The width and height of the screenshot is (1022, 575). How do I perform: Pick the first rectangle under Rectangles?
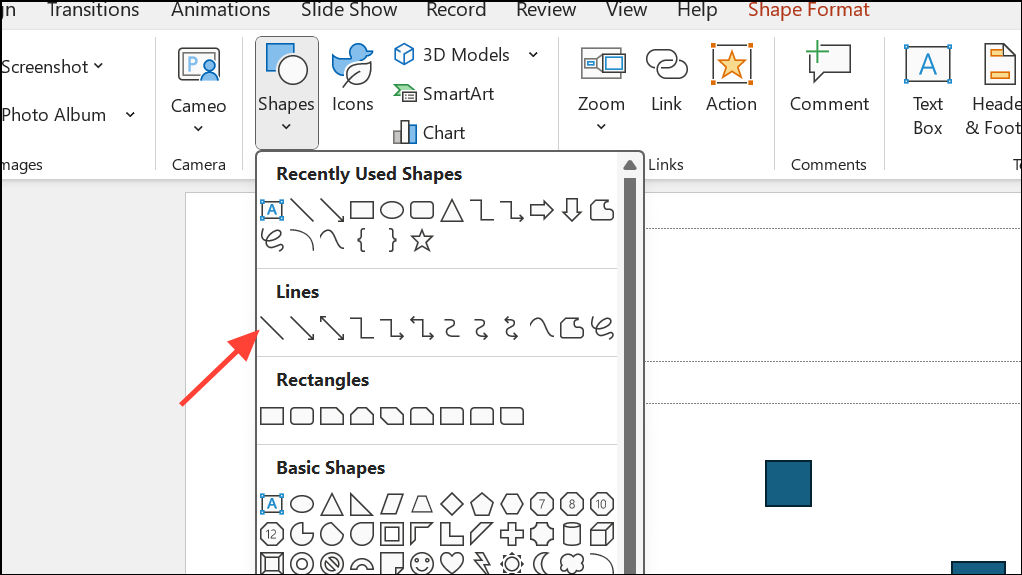[x=272, y=416]
